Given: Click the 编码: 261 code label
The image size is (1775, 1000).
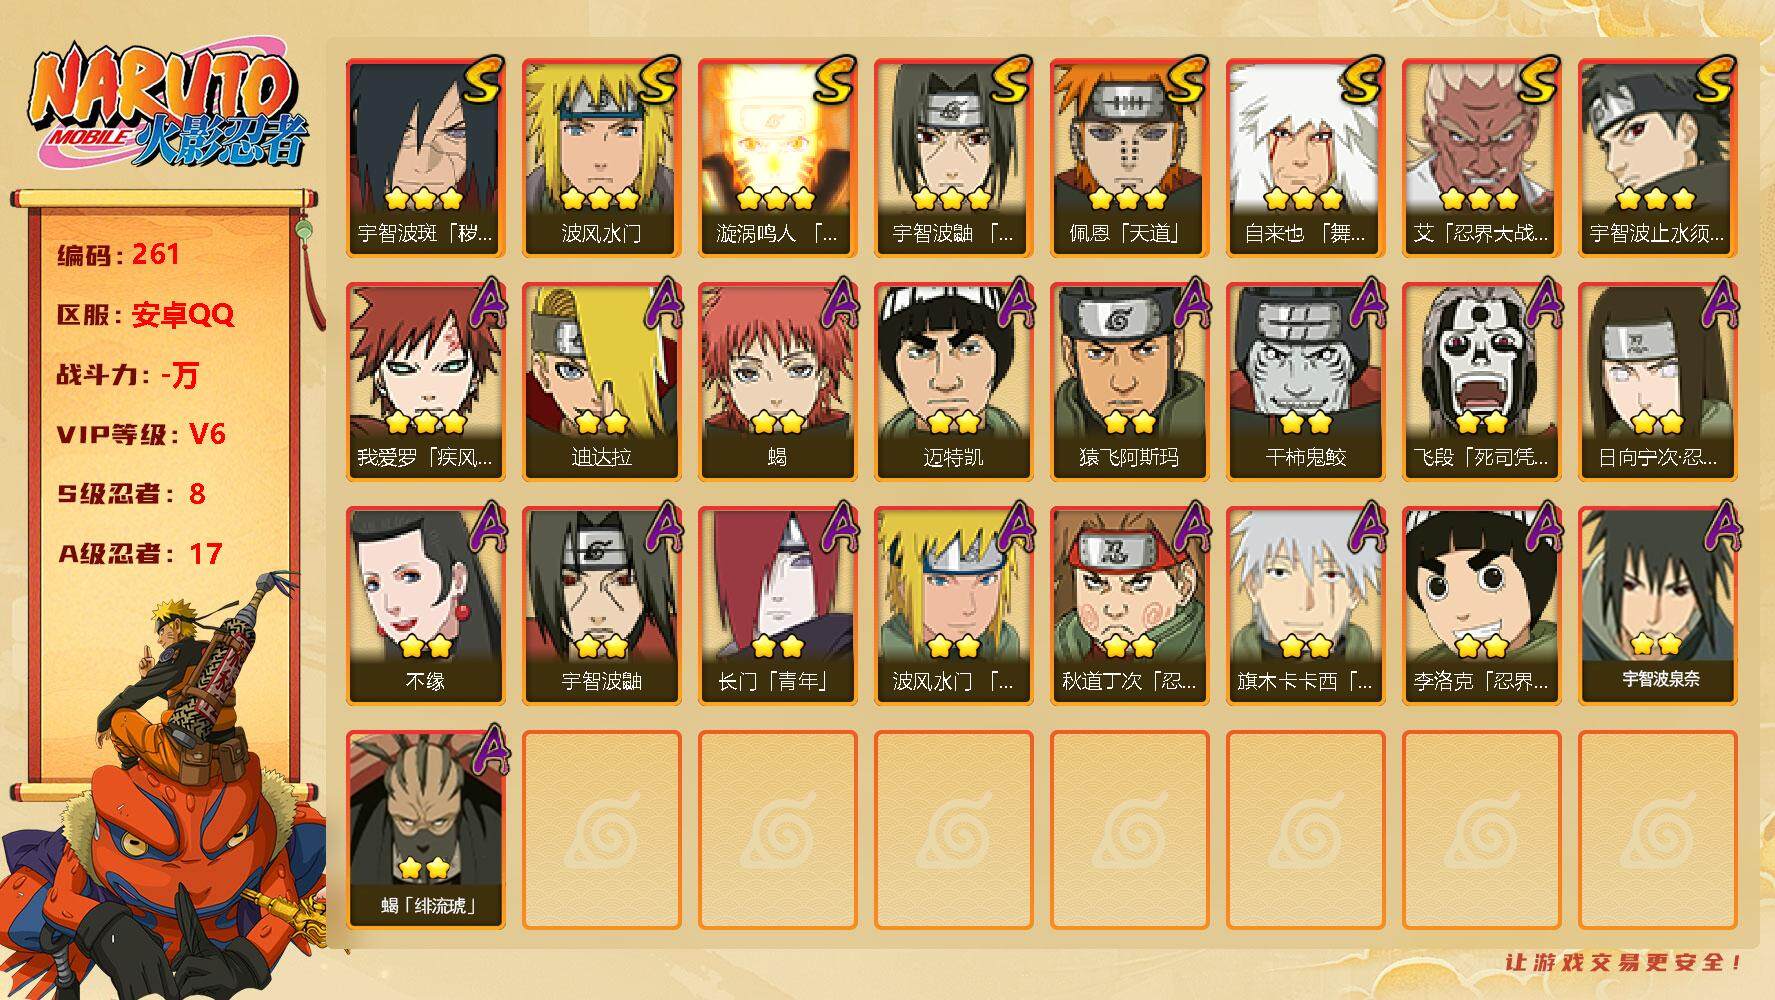Looking at the screenshot, I should tap(118, 255).
